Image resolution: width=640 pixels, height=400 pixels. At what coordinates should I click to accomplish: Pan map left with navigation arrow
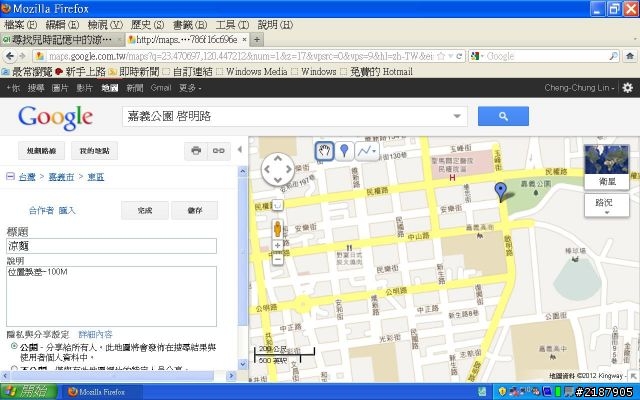267,169
